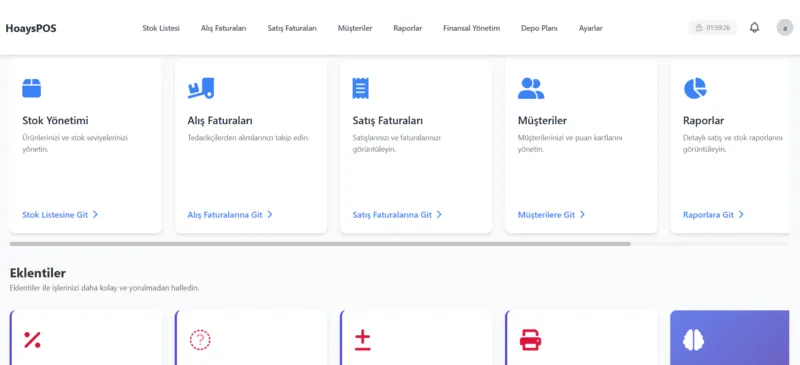Open Depo Planı in the top menu

tap(539, 28)
